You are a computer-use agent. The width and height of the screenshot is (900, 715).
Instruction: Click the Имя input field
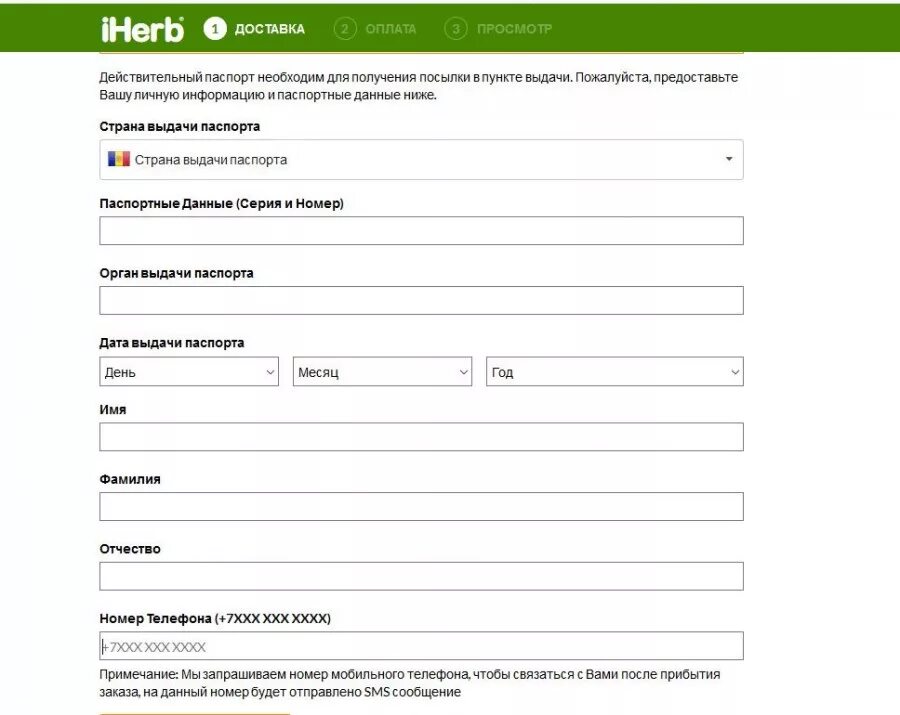[x=421, y=437]
